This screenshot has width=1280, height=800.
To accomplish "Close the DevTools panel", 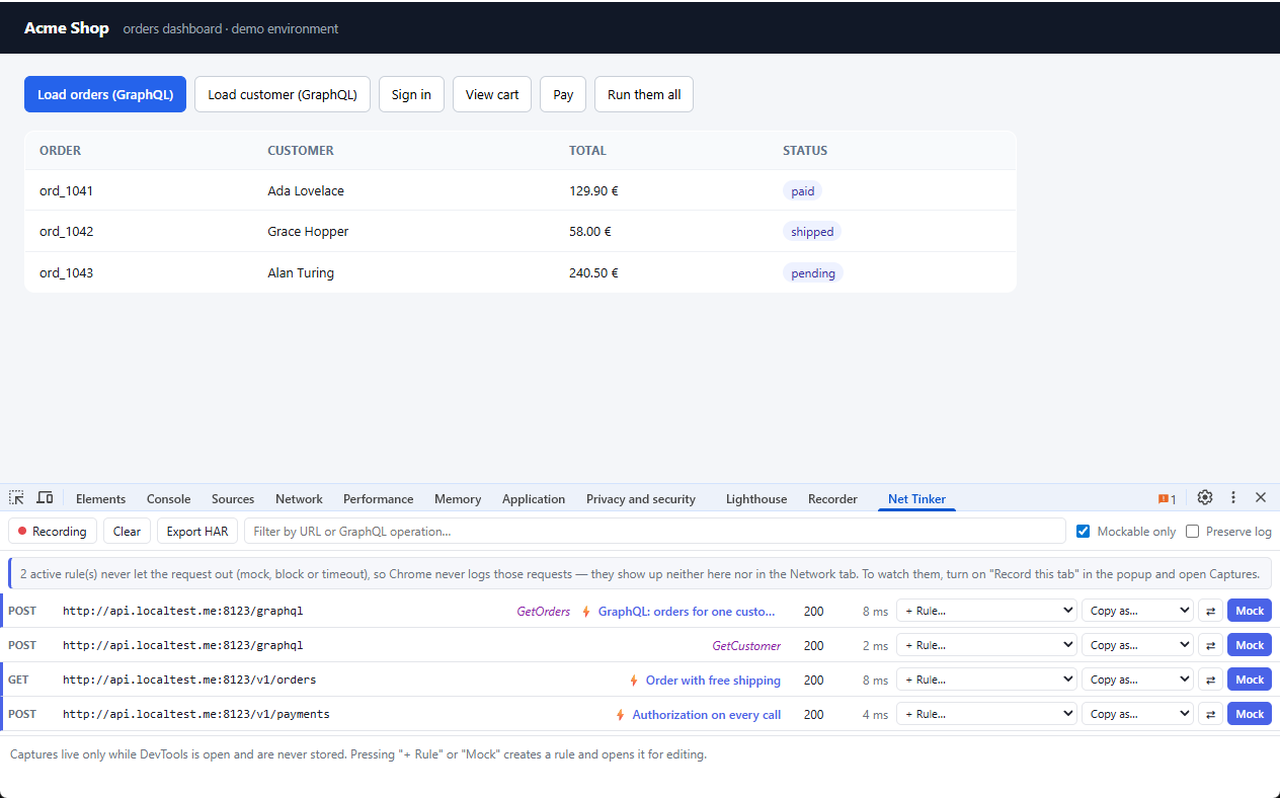I will tap(1261, 498).
